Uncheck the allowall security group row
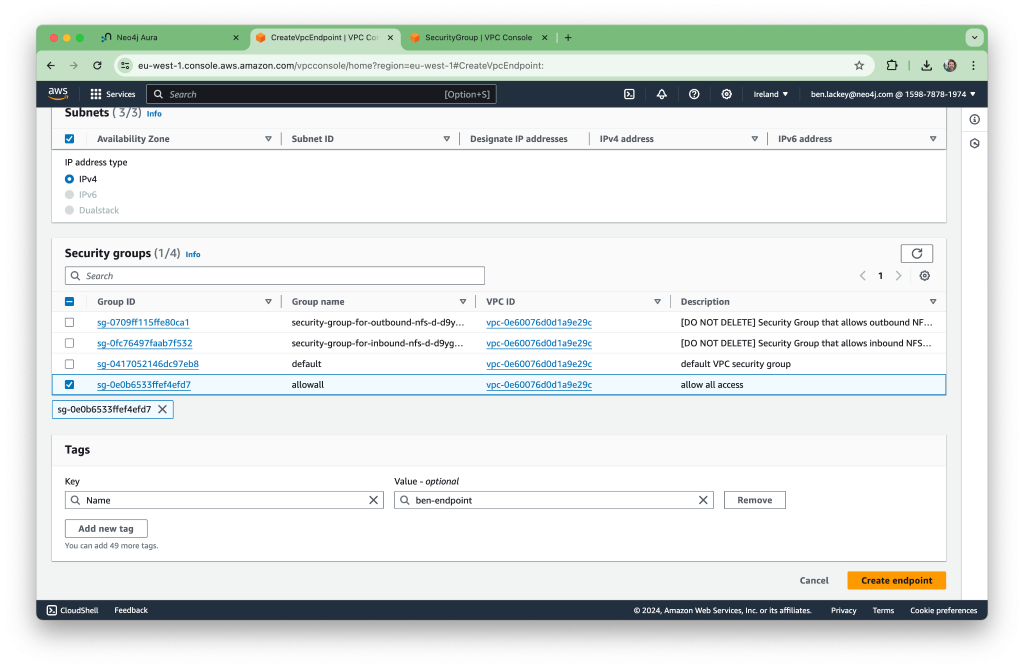 click(x=69, y=384)
